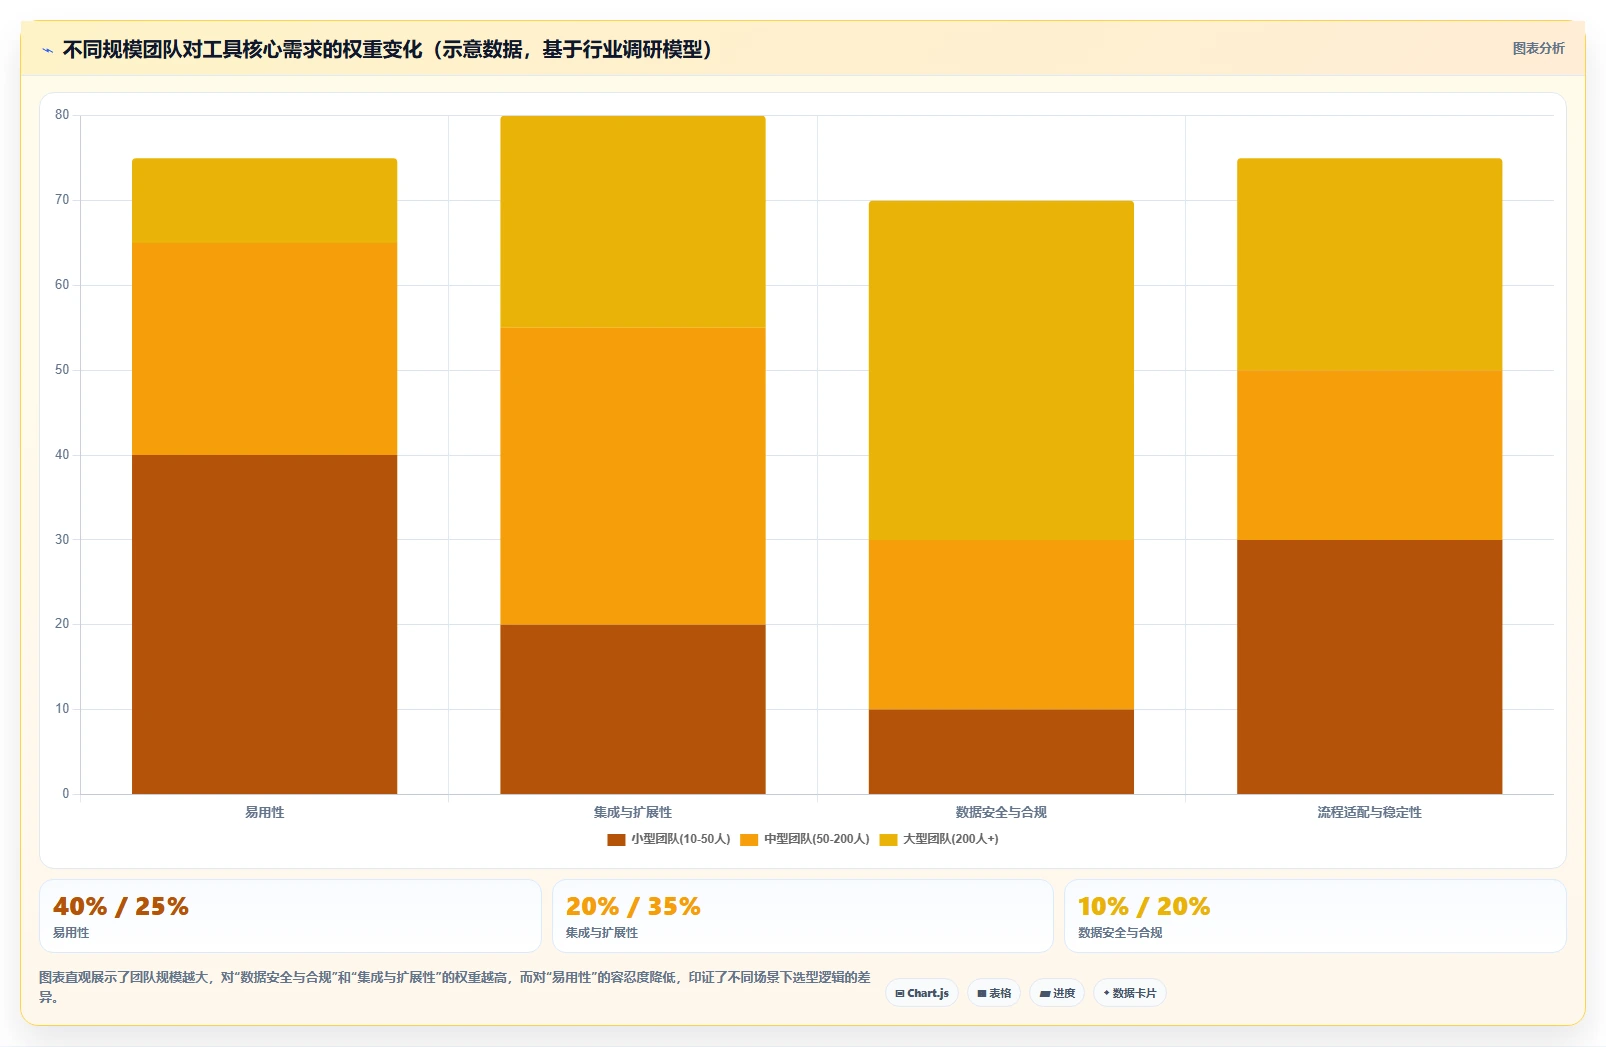This screenshot has height=1047, width=1606.
Task: Select the 进度 tag pill
Action: click(x=1057, y=993)
